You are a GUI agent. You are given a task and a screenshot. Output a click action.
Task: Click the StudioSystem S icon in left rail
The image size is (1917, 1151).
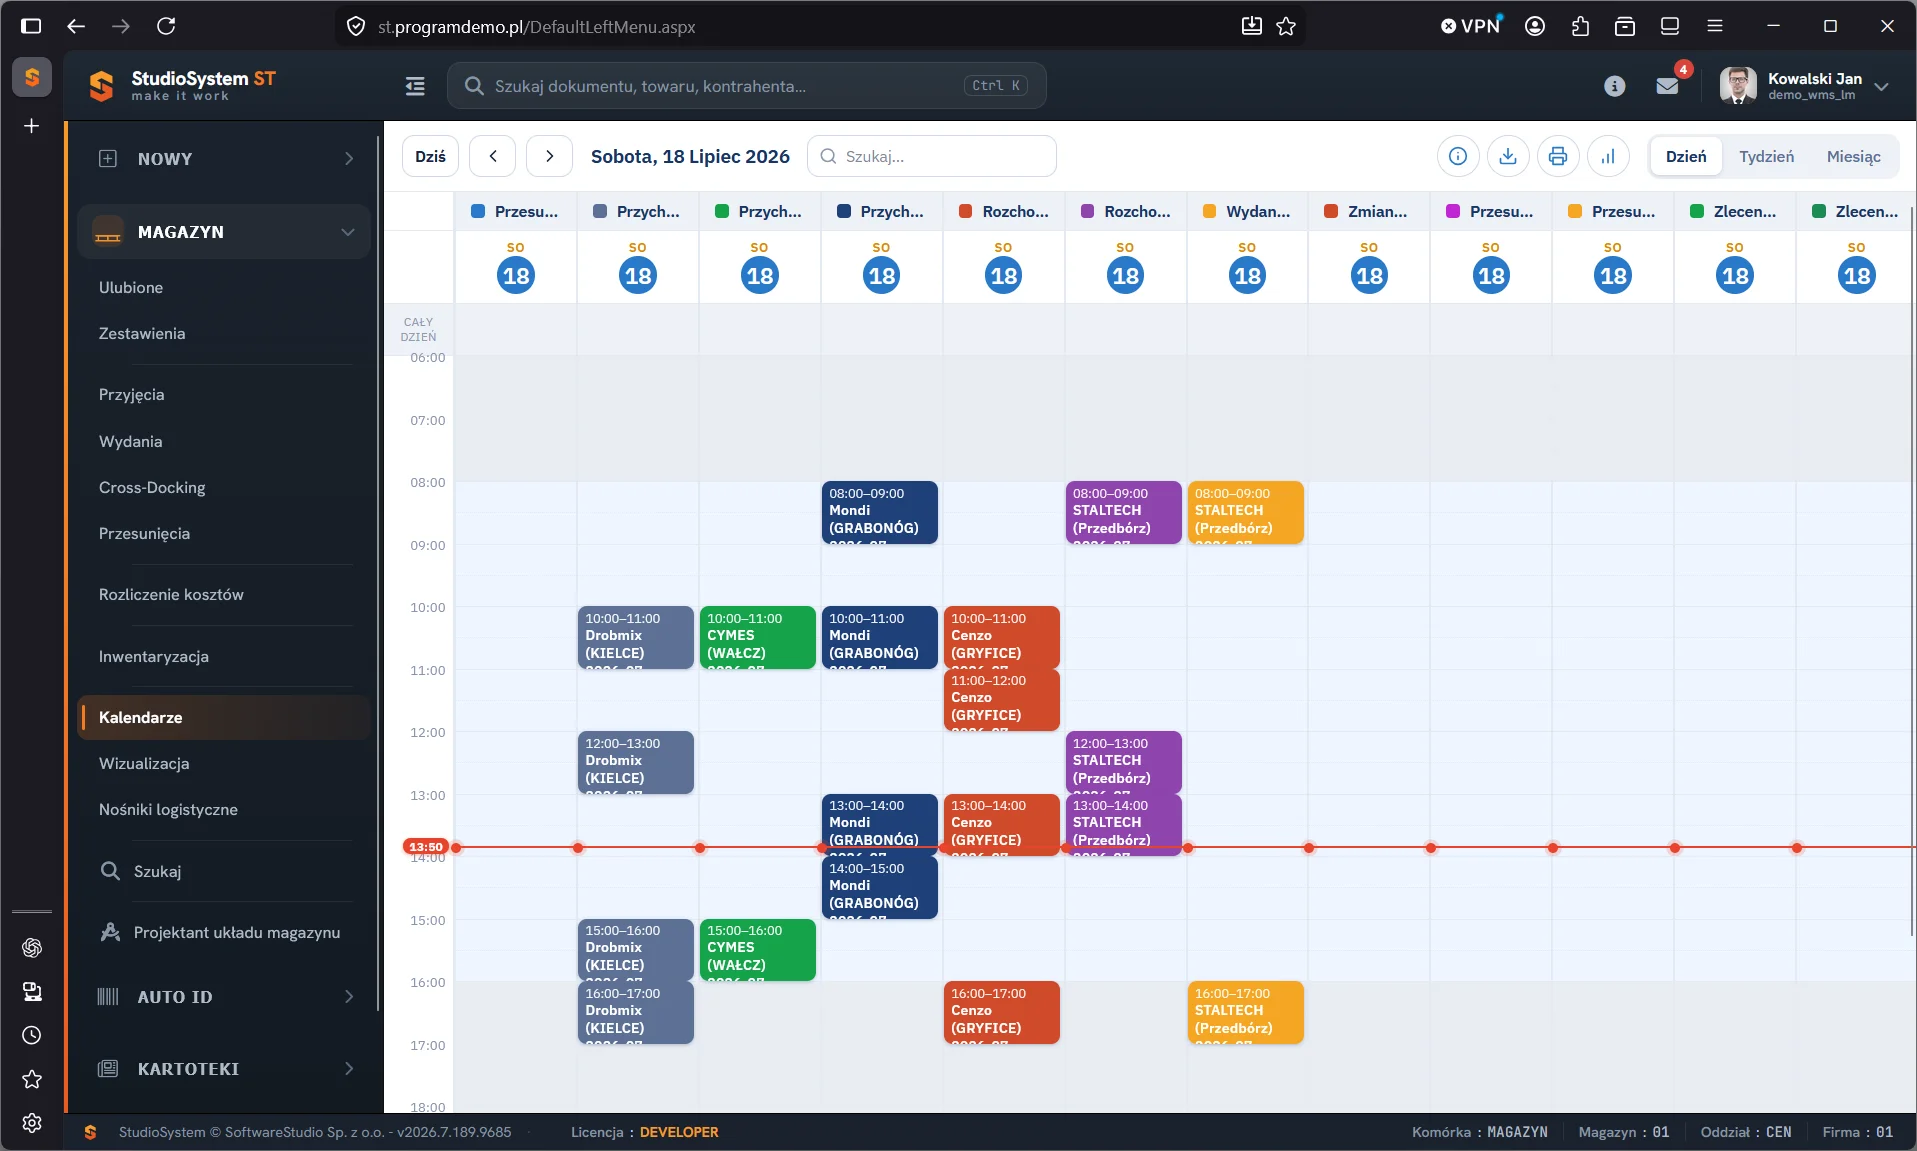[x=32, y=77]
